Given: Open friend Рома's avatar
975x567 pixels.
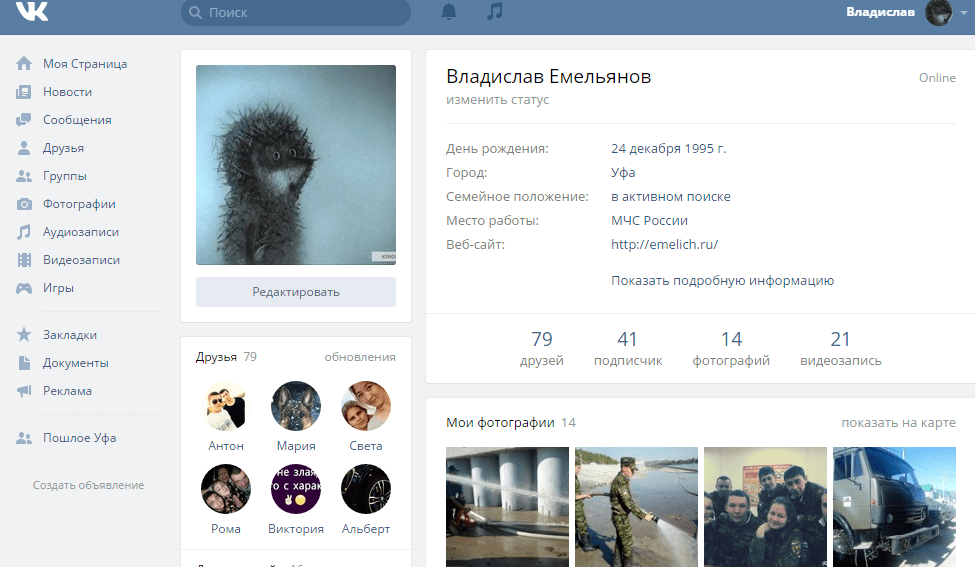Looking at the screenshot, I should click(x=226, y=489).
